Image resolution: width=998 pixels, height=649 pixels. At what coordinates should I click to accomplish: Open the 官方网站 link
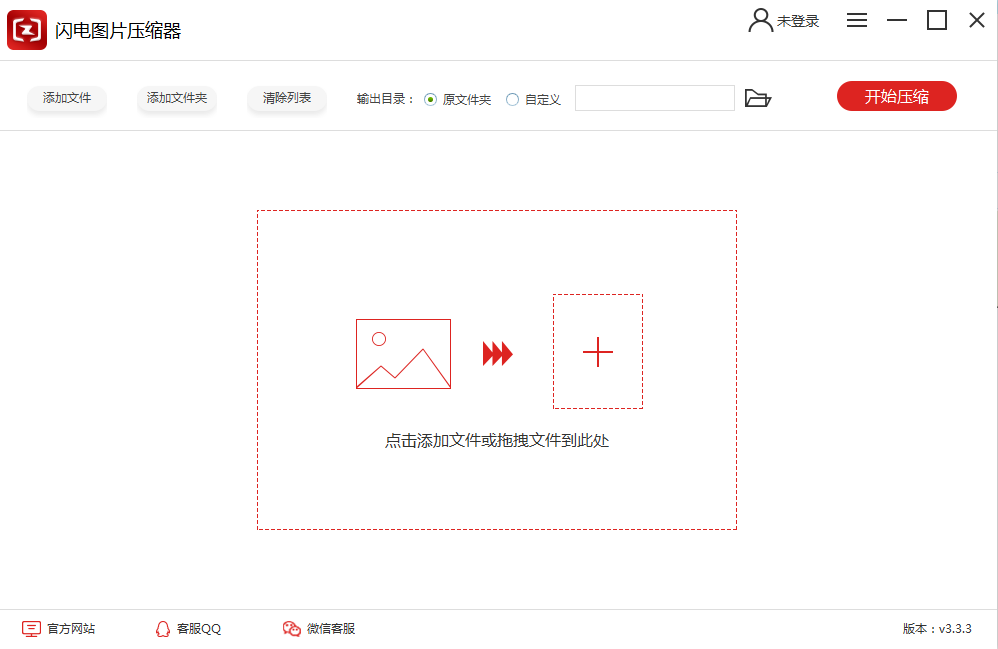59,629
